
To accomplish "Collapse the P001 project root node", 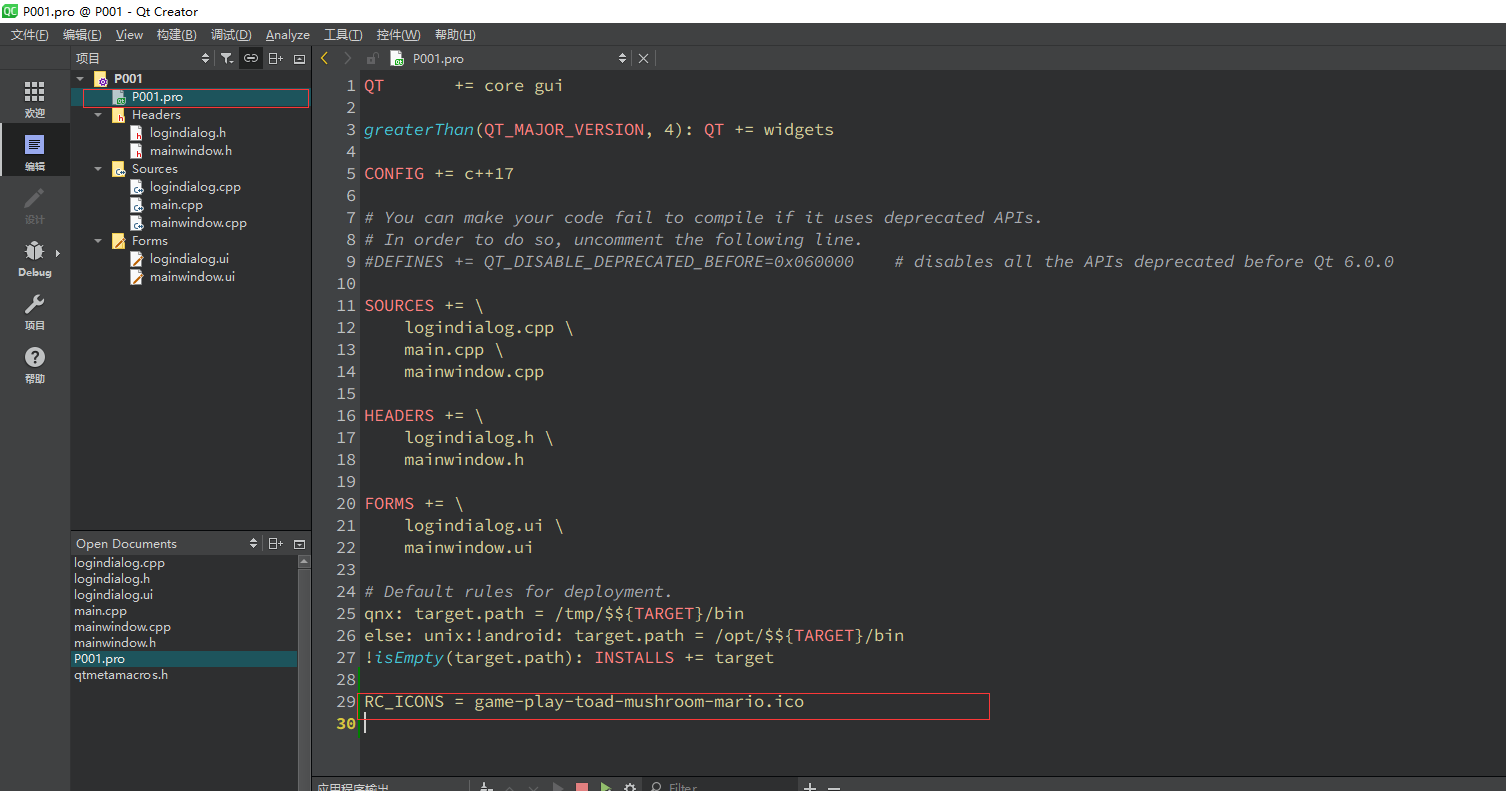I will (x=80, y=78).
